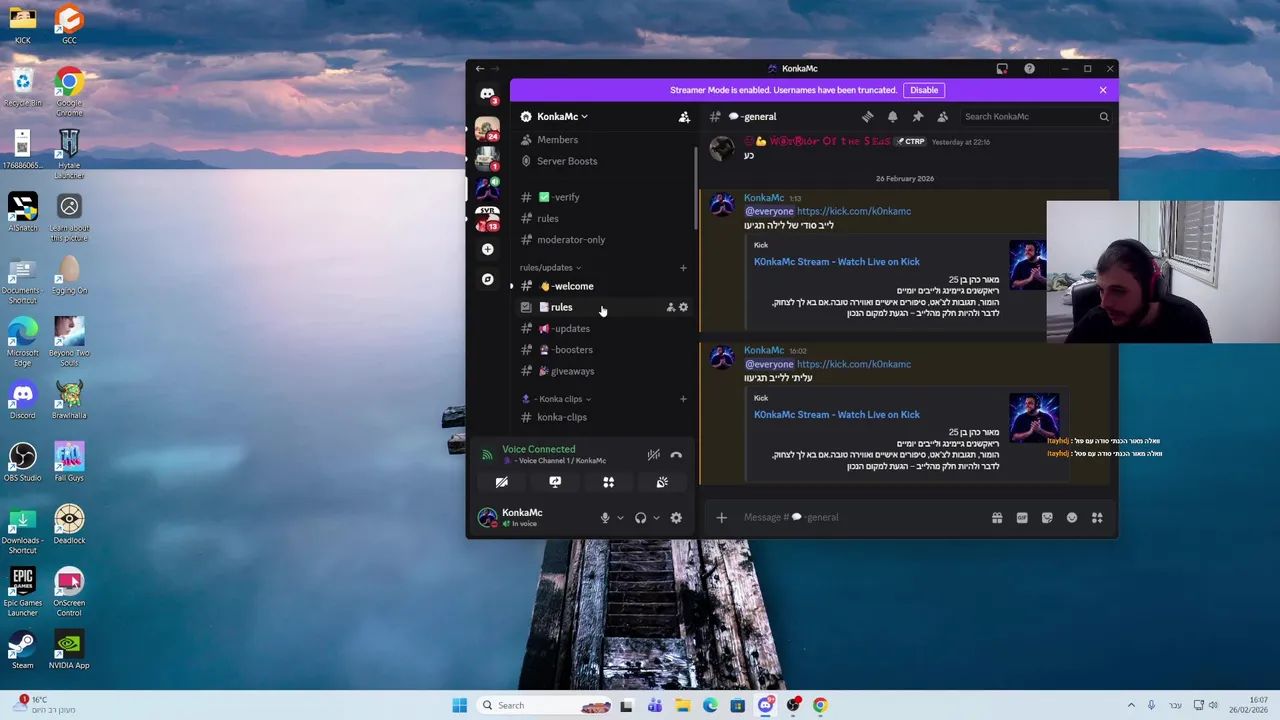
Task: Open Discord help question mark icon
Action: [x=1029, y=69]
